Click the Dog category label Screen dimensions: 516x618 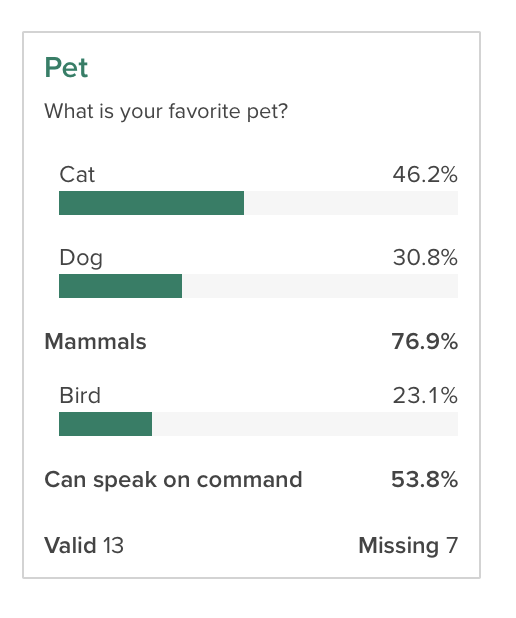[x=81, y=258]
